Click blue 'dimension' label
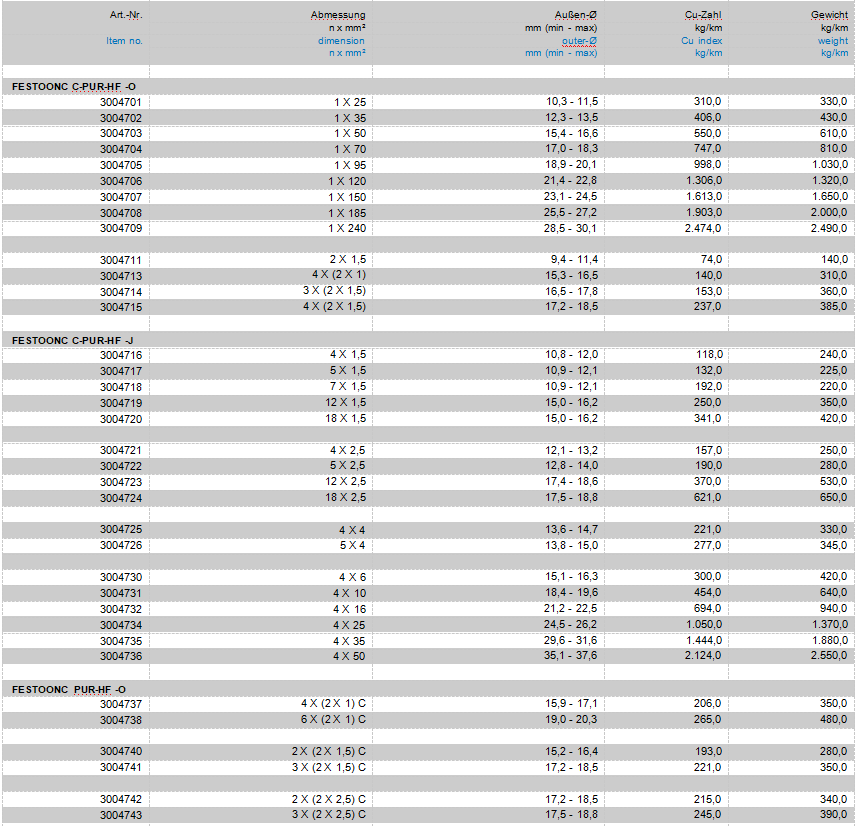Screen dimensions: 857x826 [342, 40]
